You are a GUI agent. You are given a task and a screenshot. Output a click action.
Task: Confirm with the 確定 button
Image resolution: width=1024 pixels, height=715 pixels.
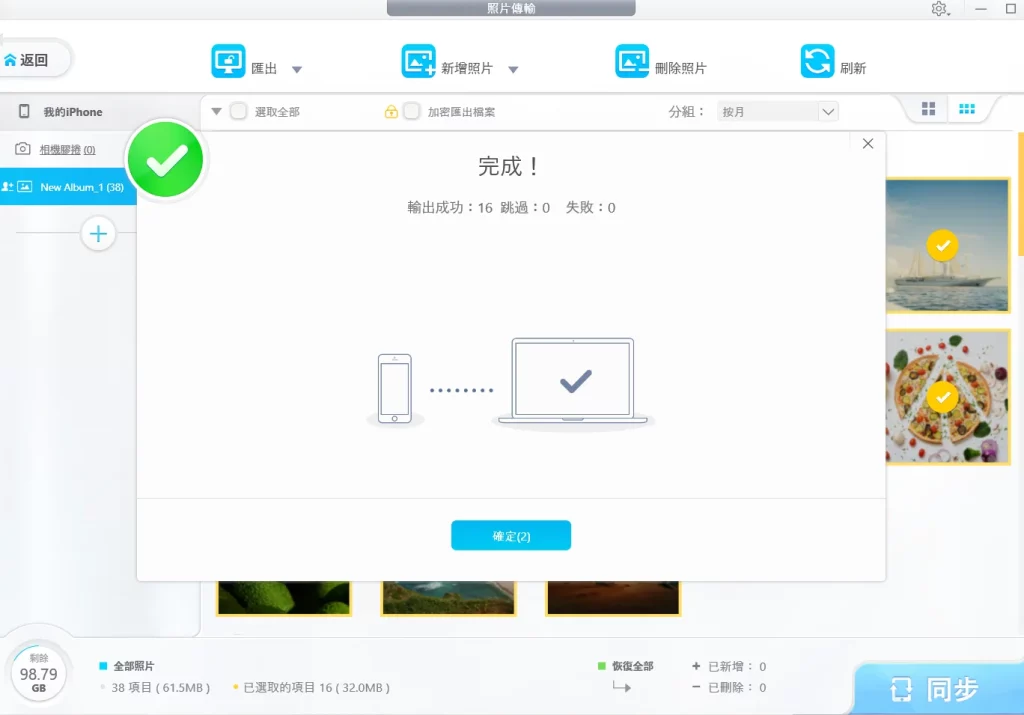511,535
